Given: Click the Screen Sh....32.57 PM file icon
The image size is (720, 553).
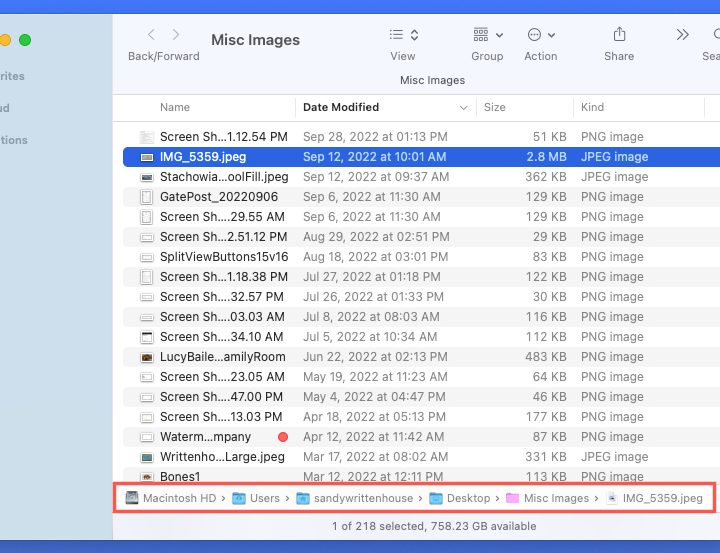Looking at the screenshot, I should tap(147, 297).
